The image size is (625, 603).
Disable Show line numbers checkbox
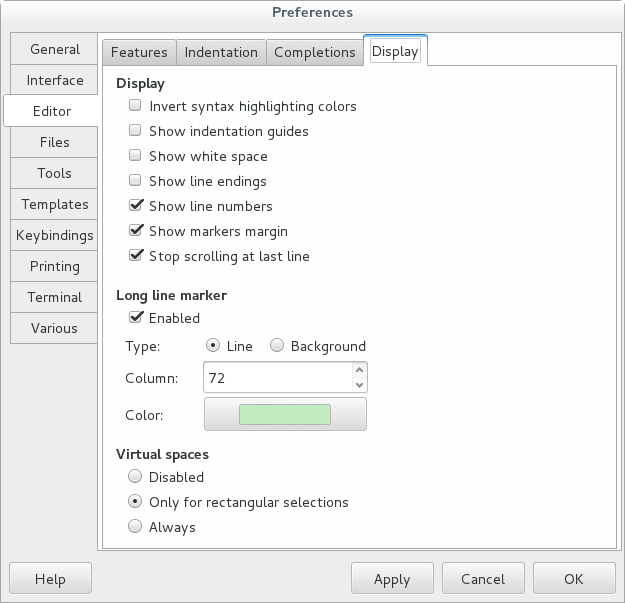(136, 206)
